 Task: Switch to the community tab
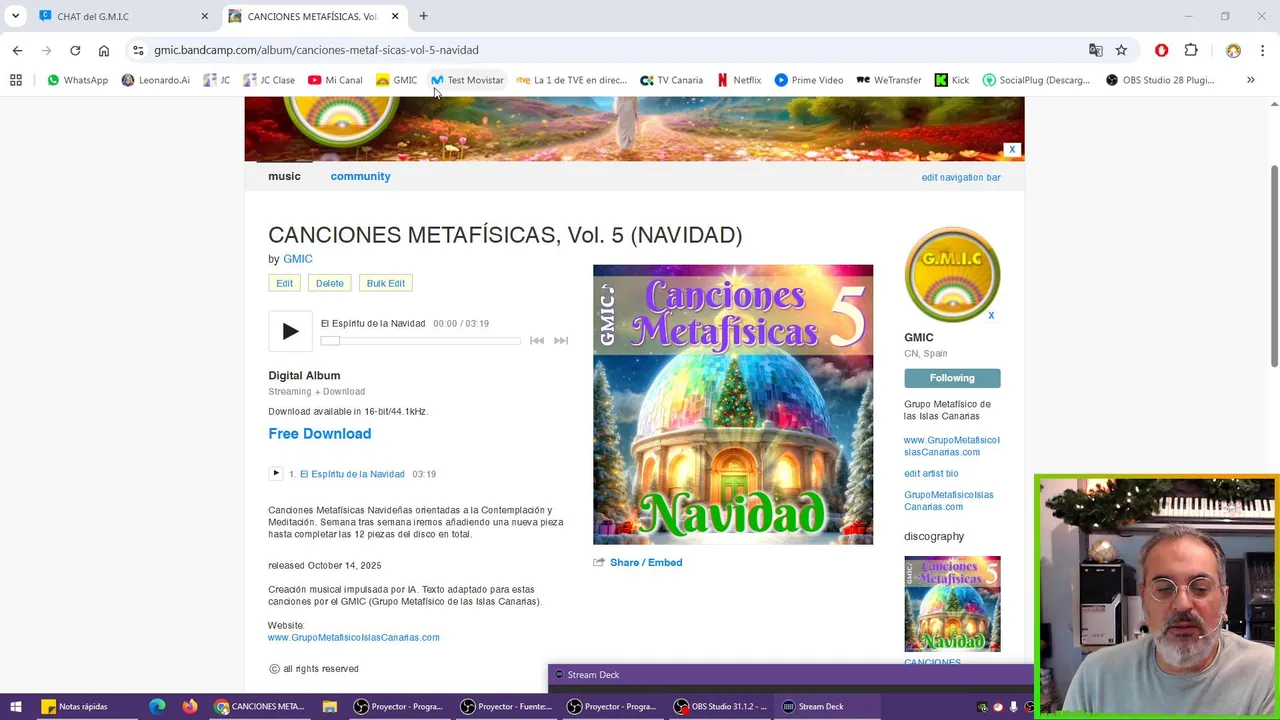[360, 176]
